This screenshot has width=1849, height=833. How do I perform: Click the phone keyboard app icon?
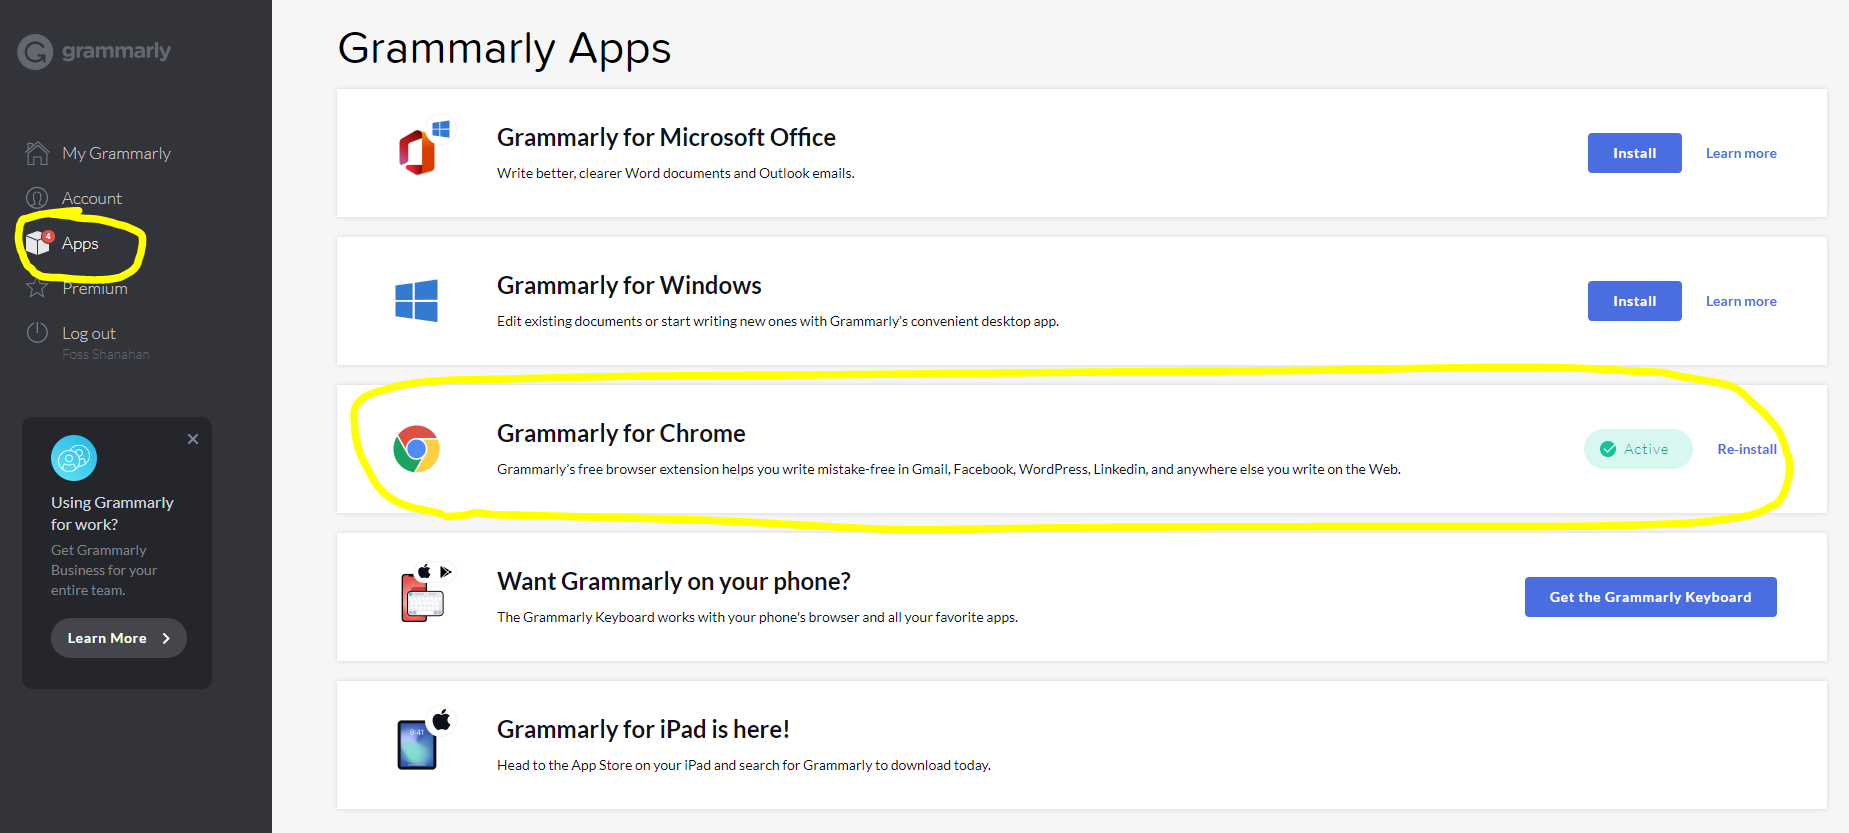425,593
